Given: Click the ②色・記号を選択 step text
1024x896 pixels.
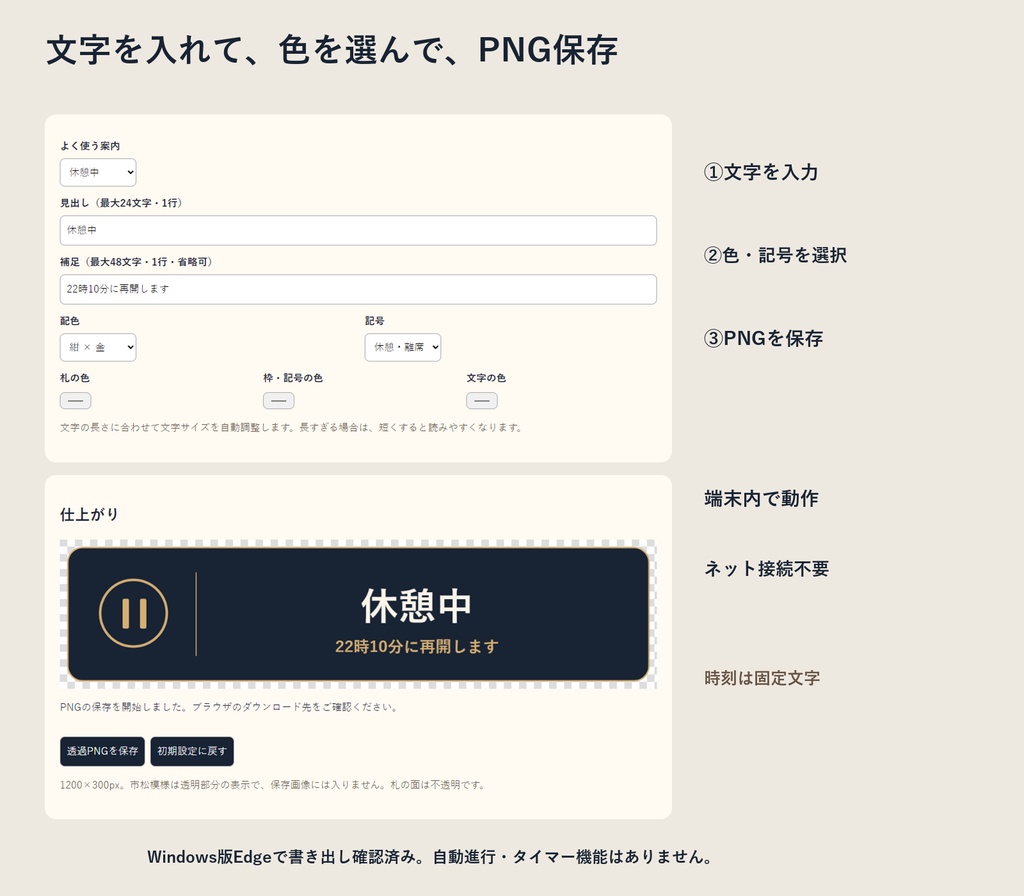Looking at the screenshot, I should (x=775, y=255).
